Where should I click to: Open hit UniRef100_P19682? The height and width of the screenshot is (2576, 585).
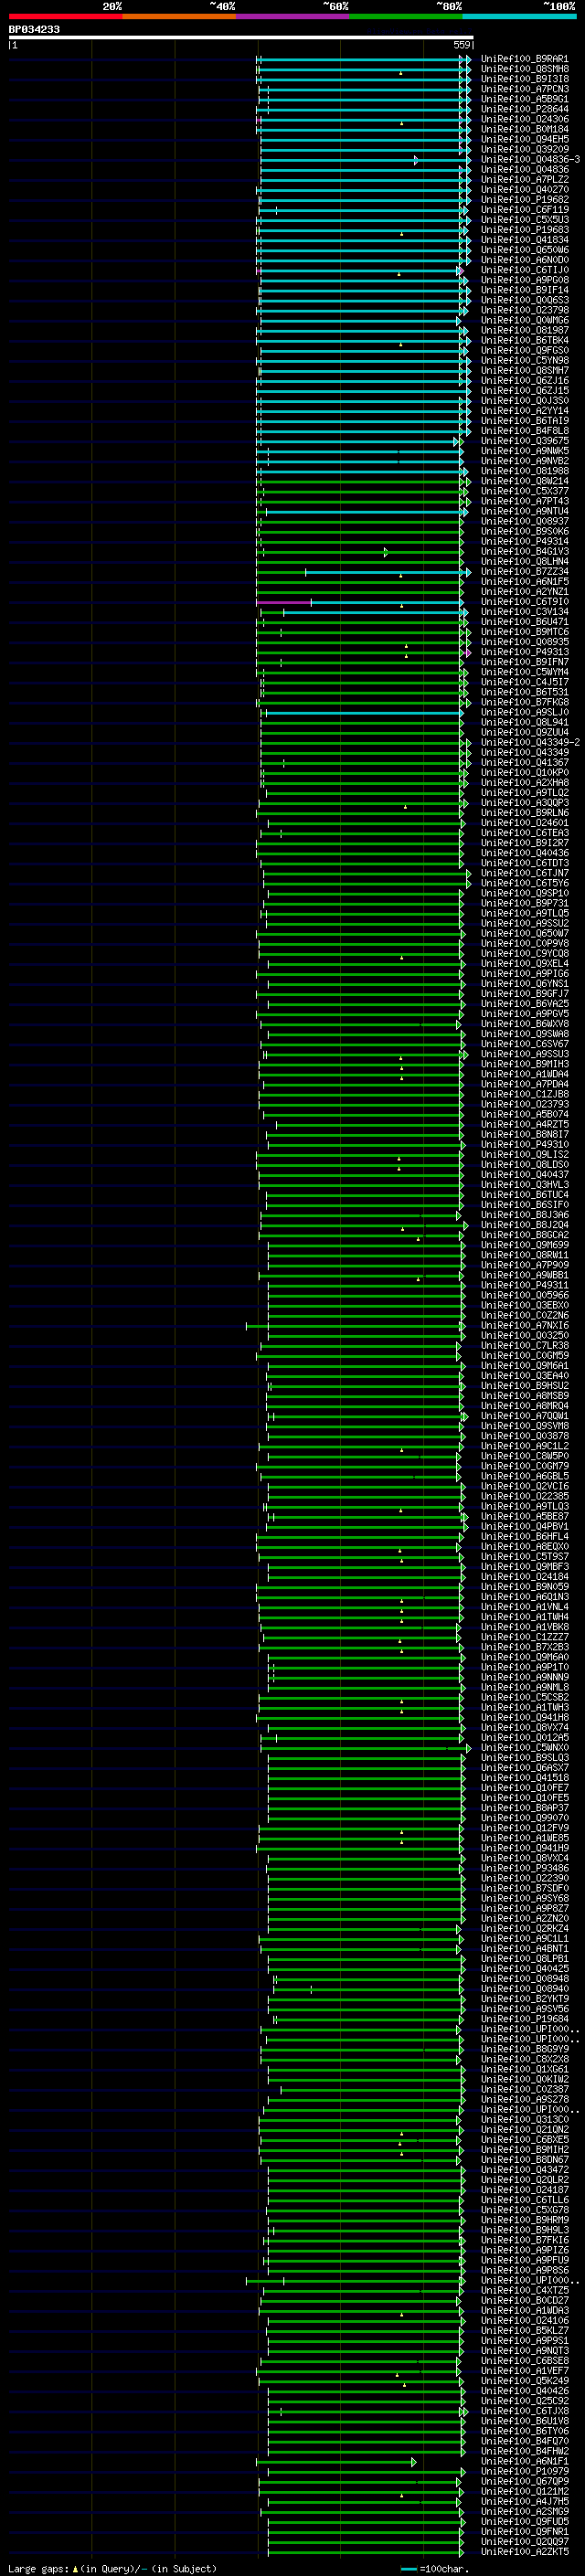[525, 200]
